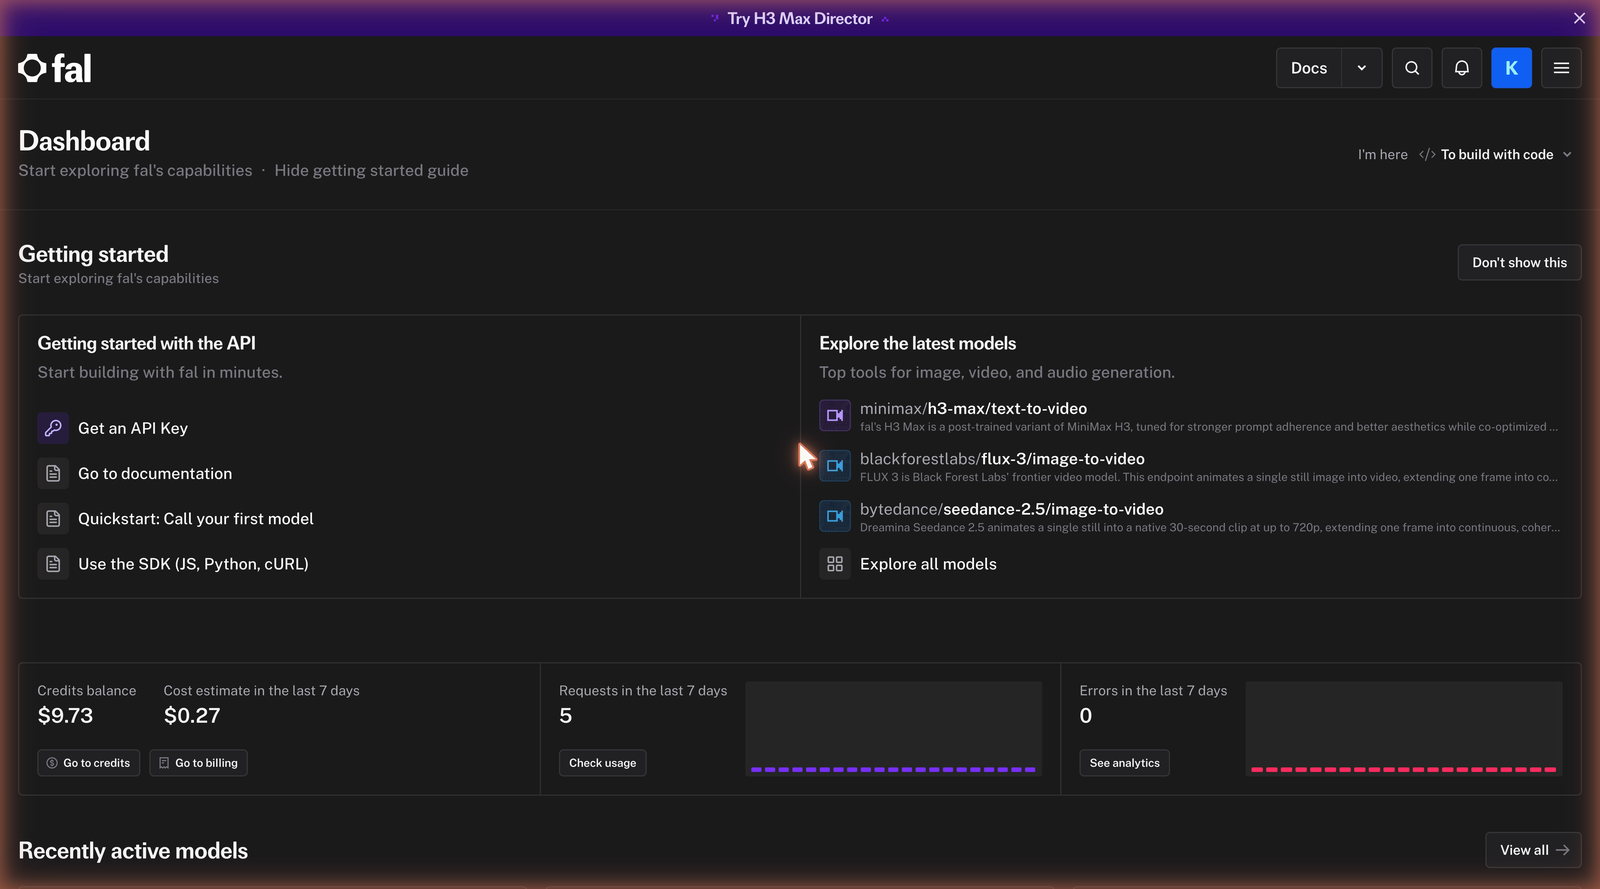Click the key icon beside Get an API Key
This screenshot has width=1600, height=889.
pos(53,428)
